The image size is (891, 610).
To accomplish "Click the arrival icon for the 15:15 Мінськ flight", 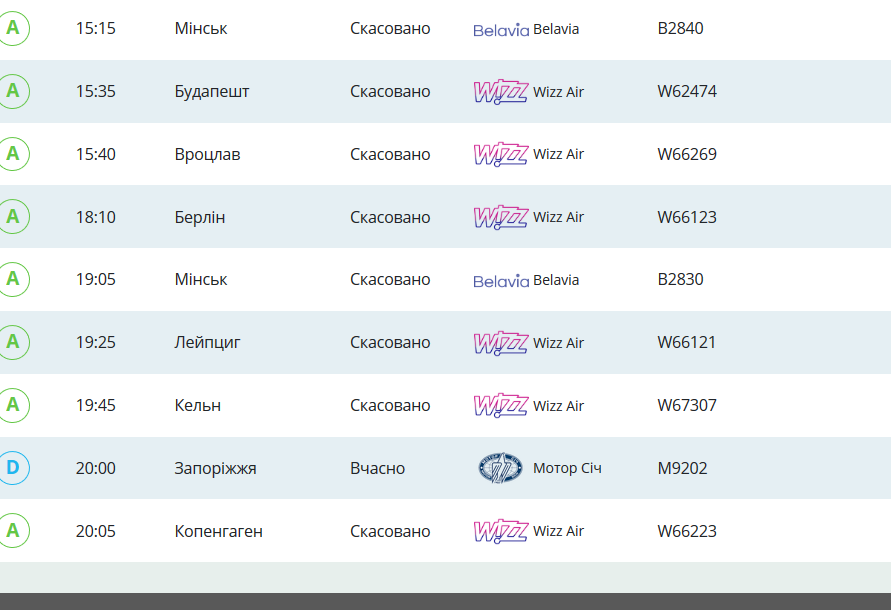I will pyautogui.click(x=13, y=28).
